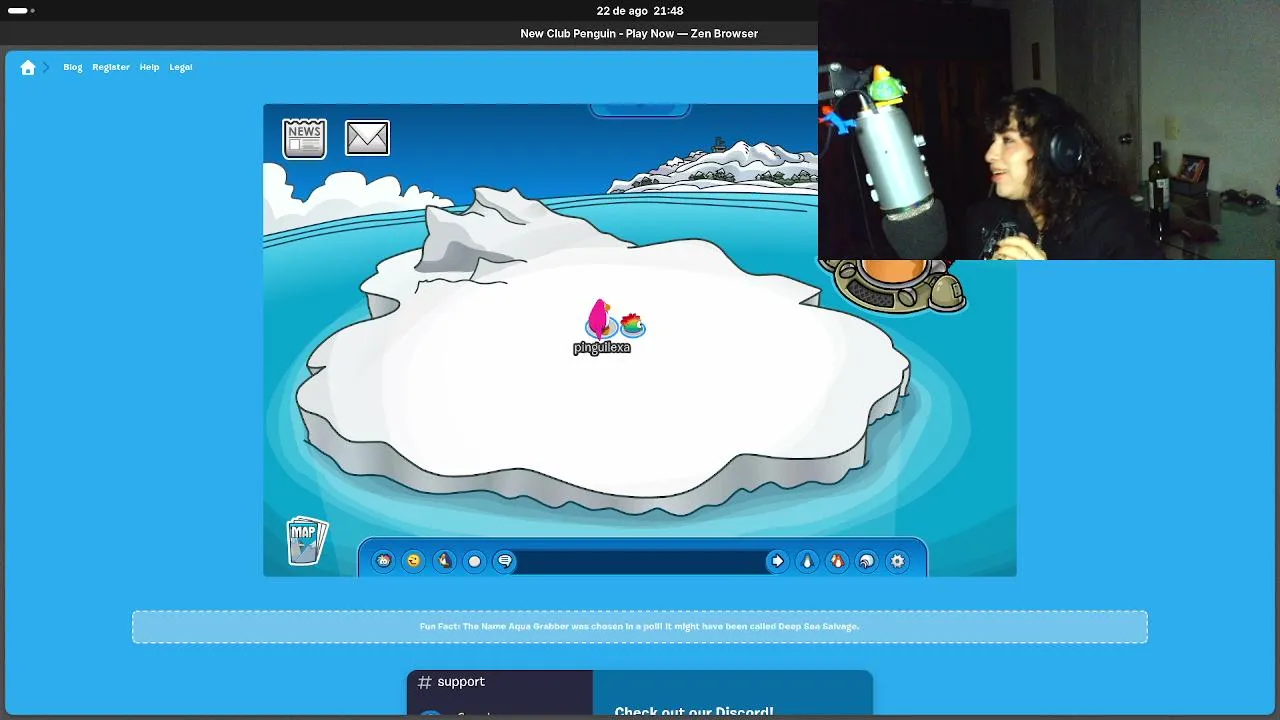Open the Register link
1280x720 pixels.
pos(111,67)
